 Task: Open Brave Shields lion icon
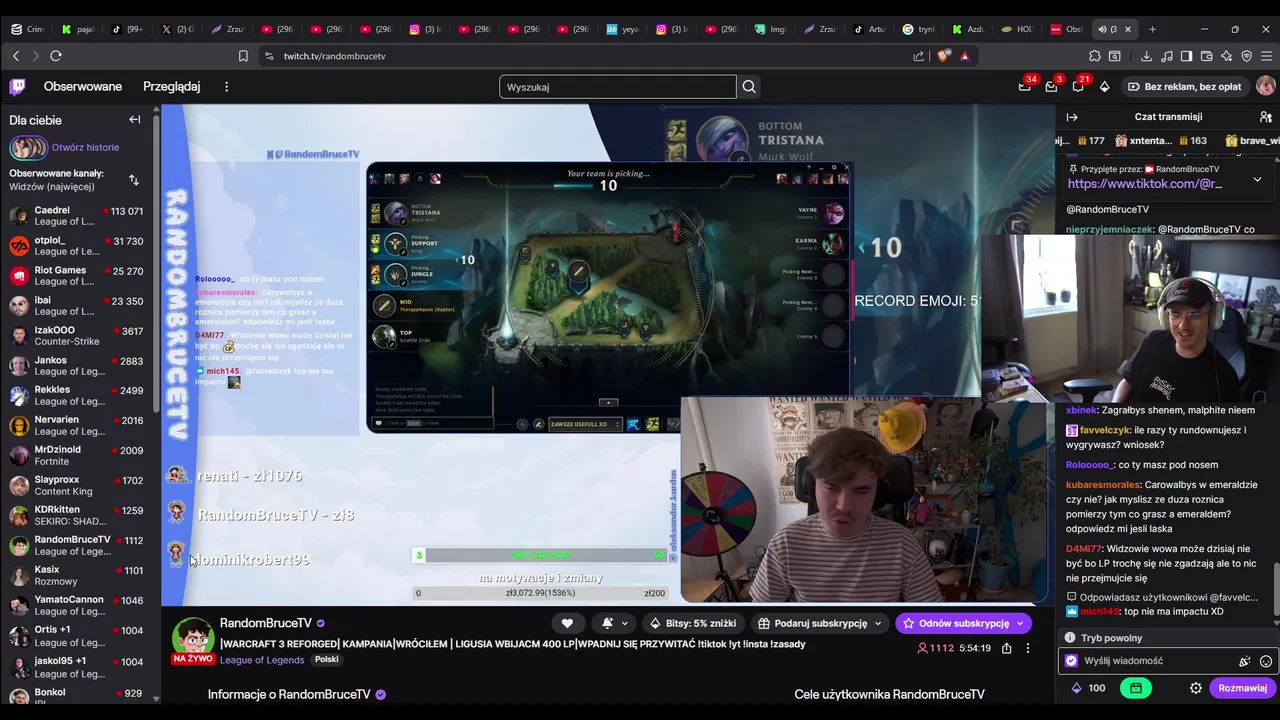click(943, 56)
